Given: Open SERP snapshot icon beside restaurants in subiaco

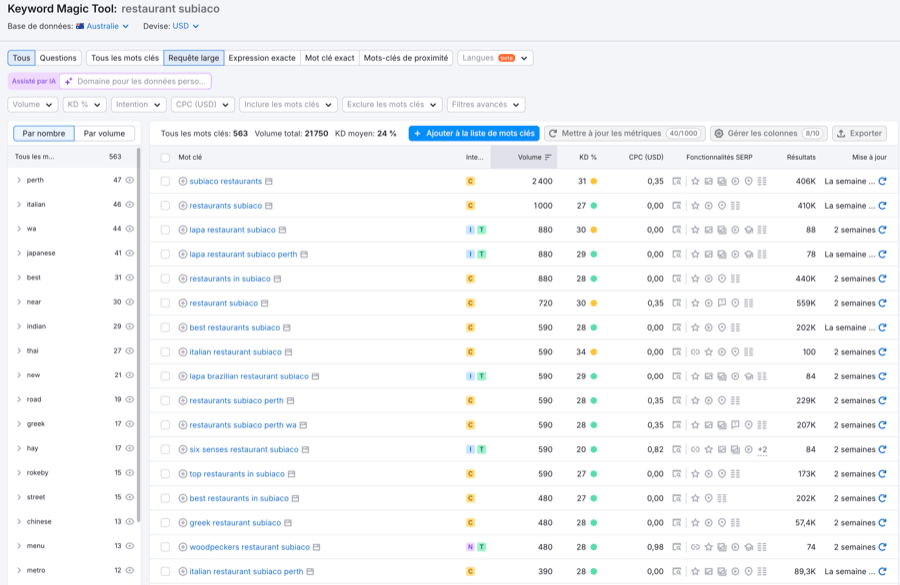Looking at the screenshot, I should pyautogui.click(x=277, y=278).
